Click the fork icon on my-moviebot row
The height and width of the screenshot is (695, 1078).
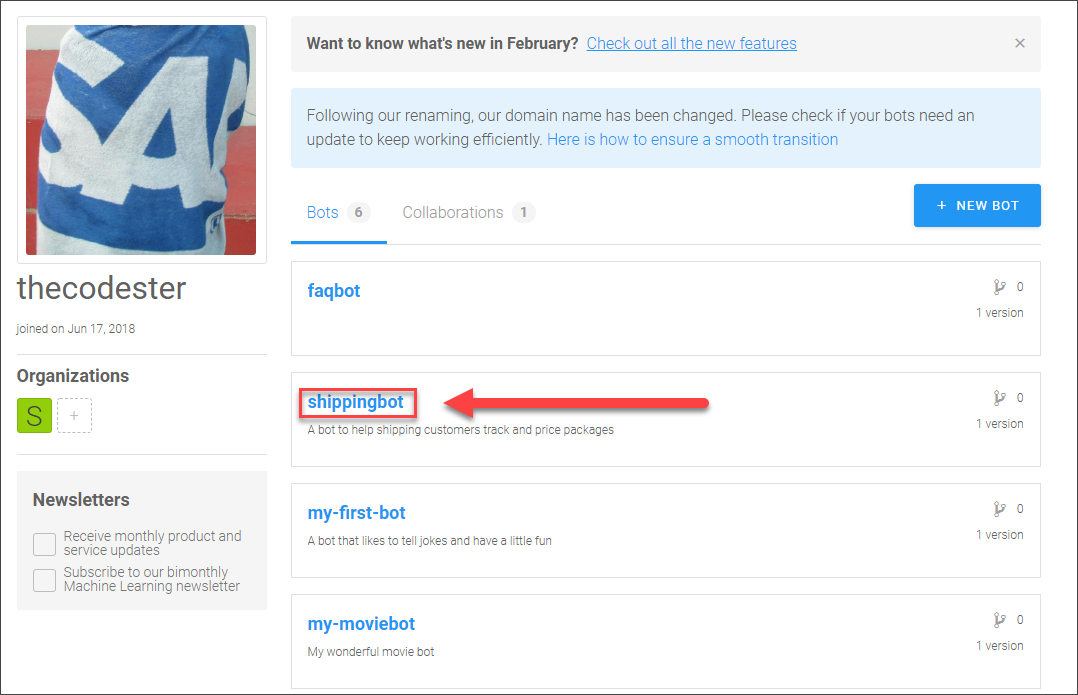pyautogui.click(x=1000, y=620)
